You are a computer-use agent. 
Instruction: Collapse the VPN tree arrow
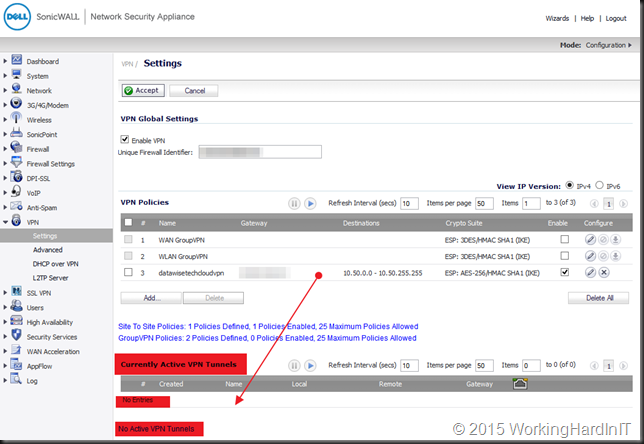(5, 222)
